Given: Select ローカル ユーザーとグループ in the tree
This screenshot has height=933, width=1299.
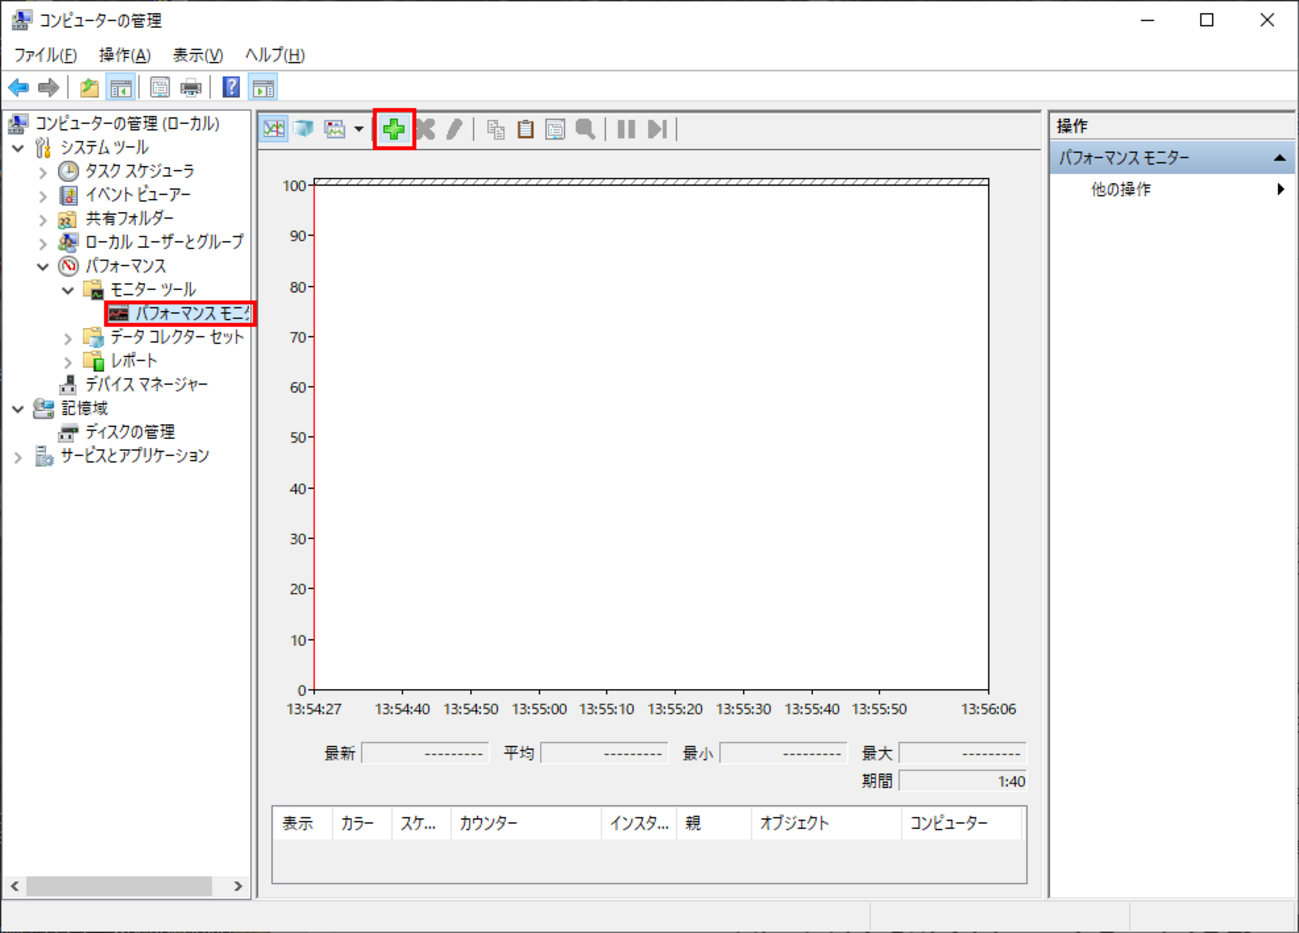Looking at the screenshot, I should (x=164, y=243).
